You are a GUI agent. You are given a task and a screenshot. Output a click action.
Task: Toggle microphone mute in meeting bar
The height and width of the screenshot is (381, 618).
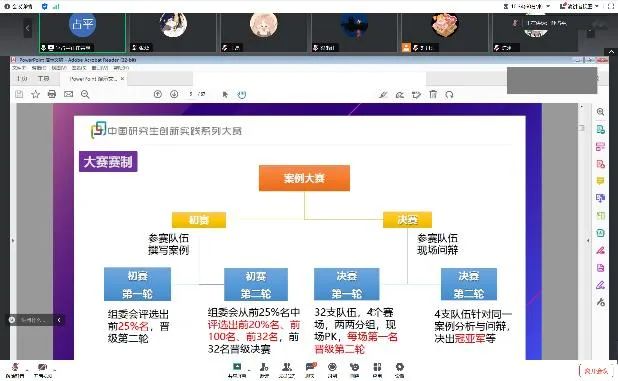15,370
